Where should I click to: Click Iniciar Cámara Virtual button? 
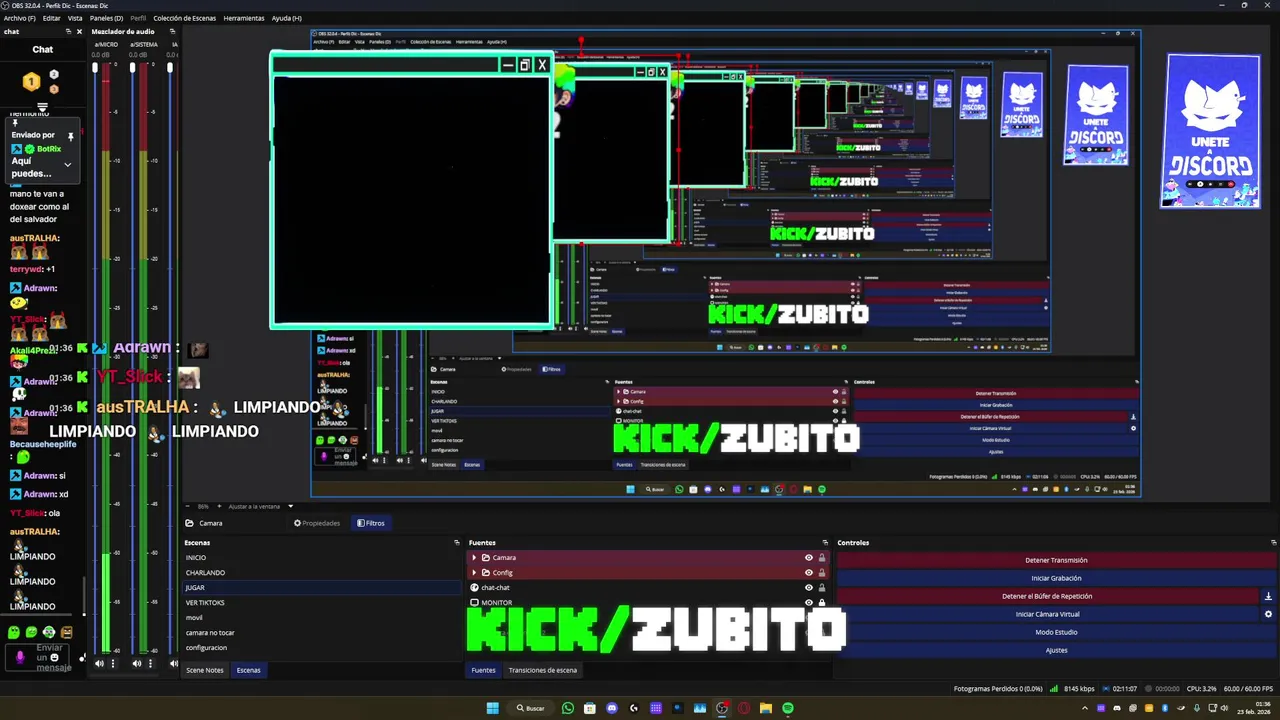1047,614
